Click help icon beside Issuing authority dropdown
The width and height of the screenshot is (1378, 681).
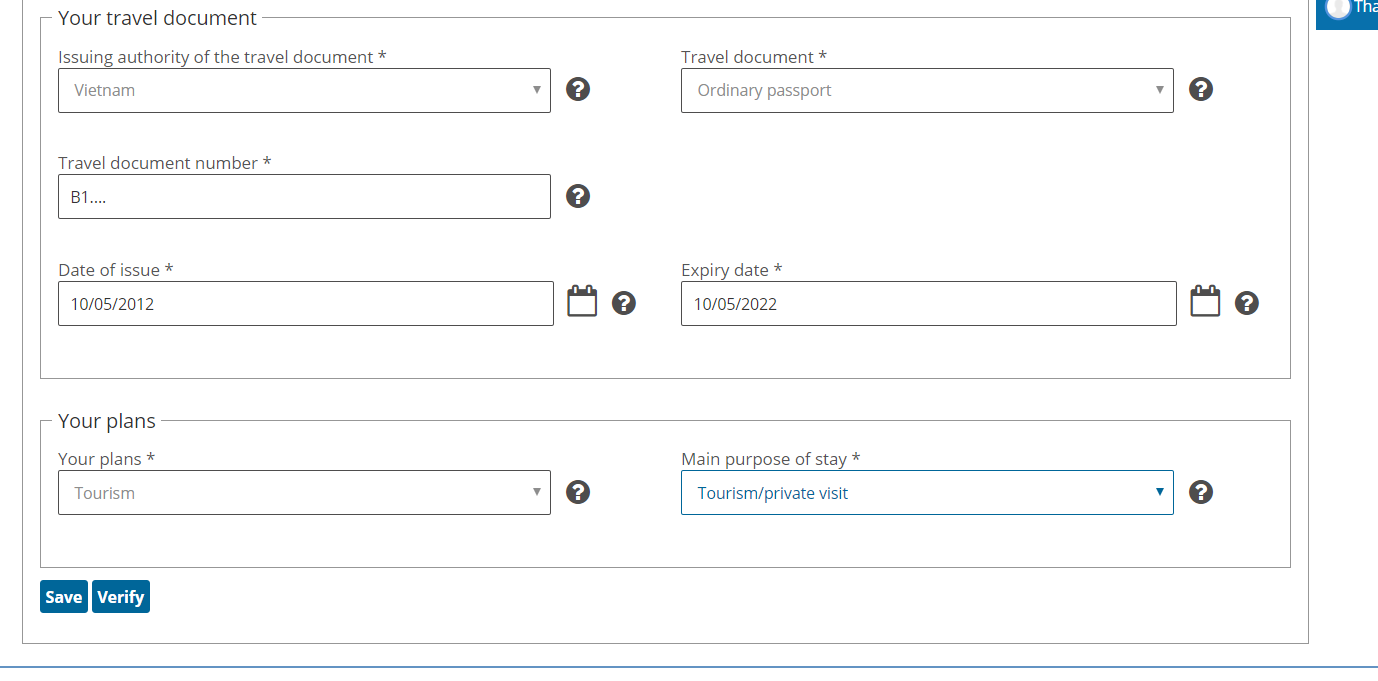578,89
